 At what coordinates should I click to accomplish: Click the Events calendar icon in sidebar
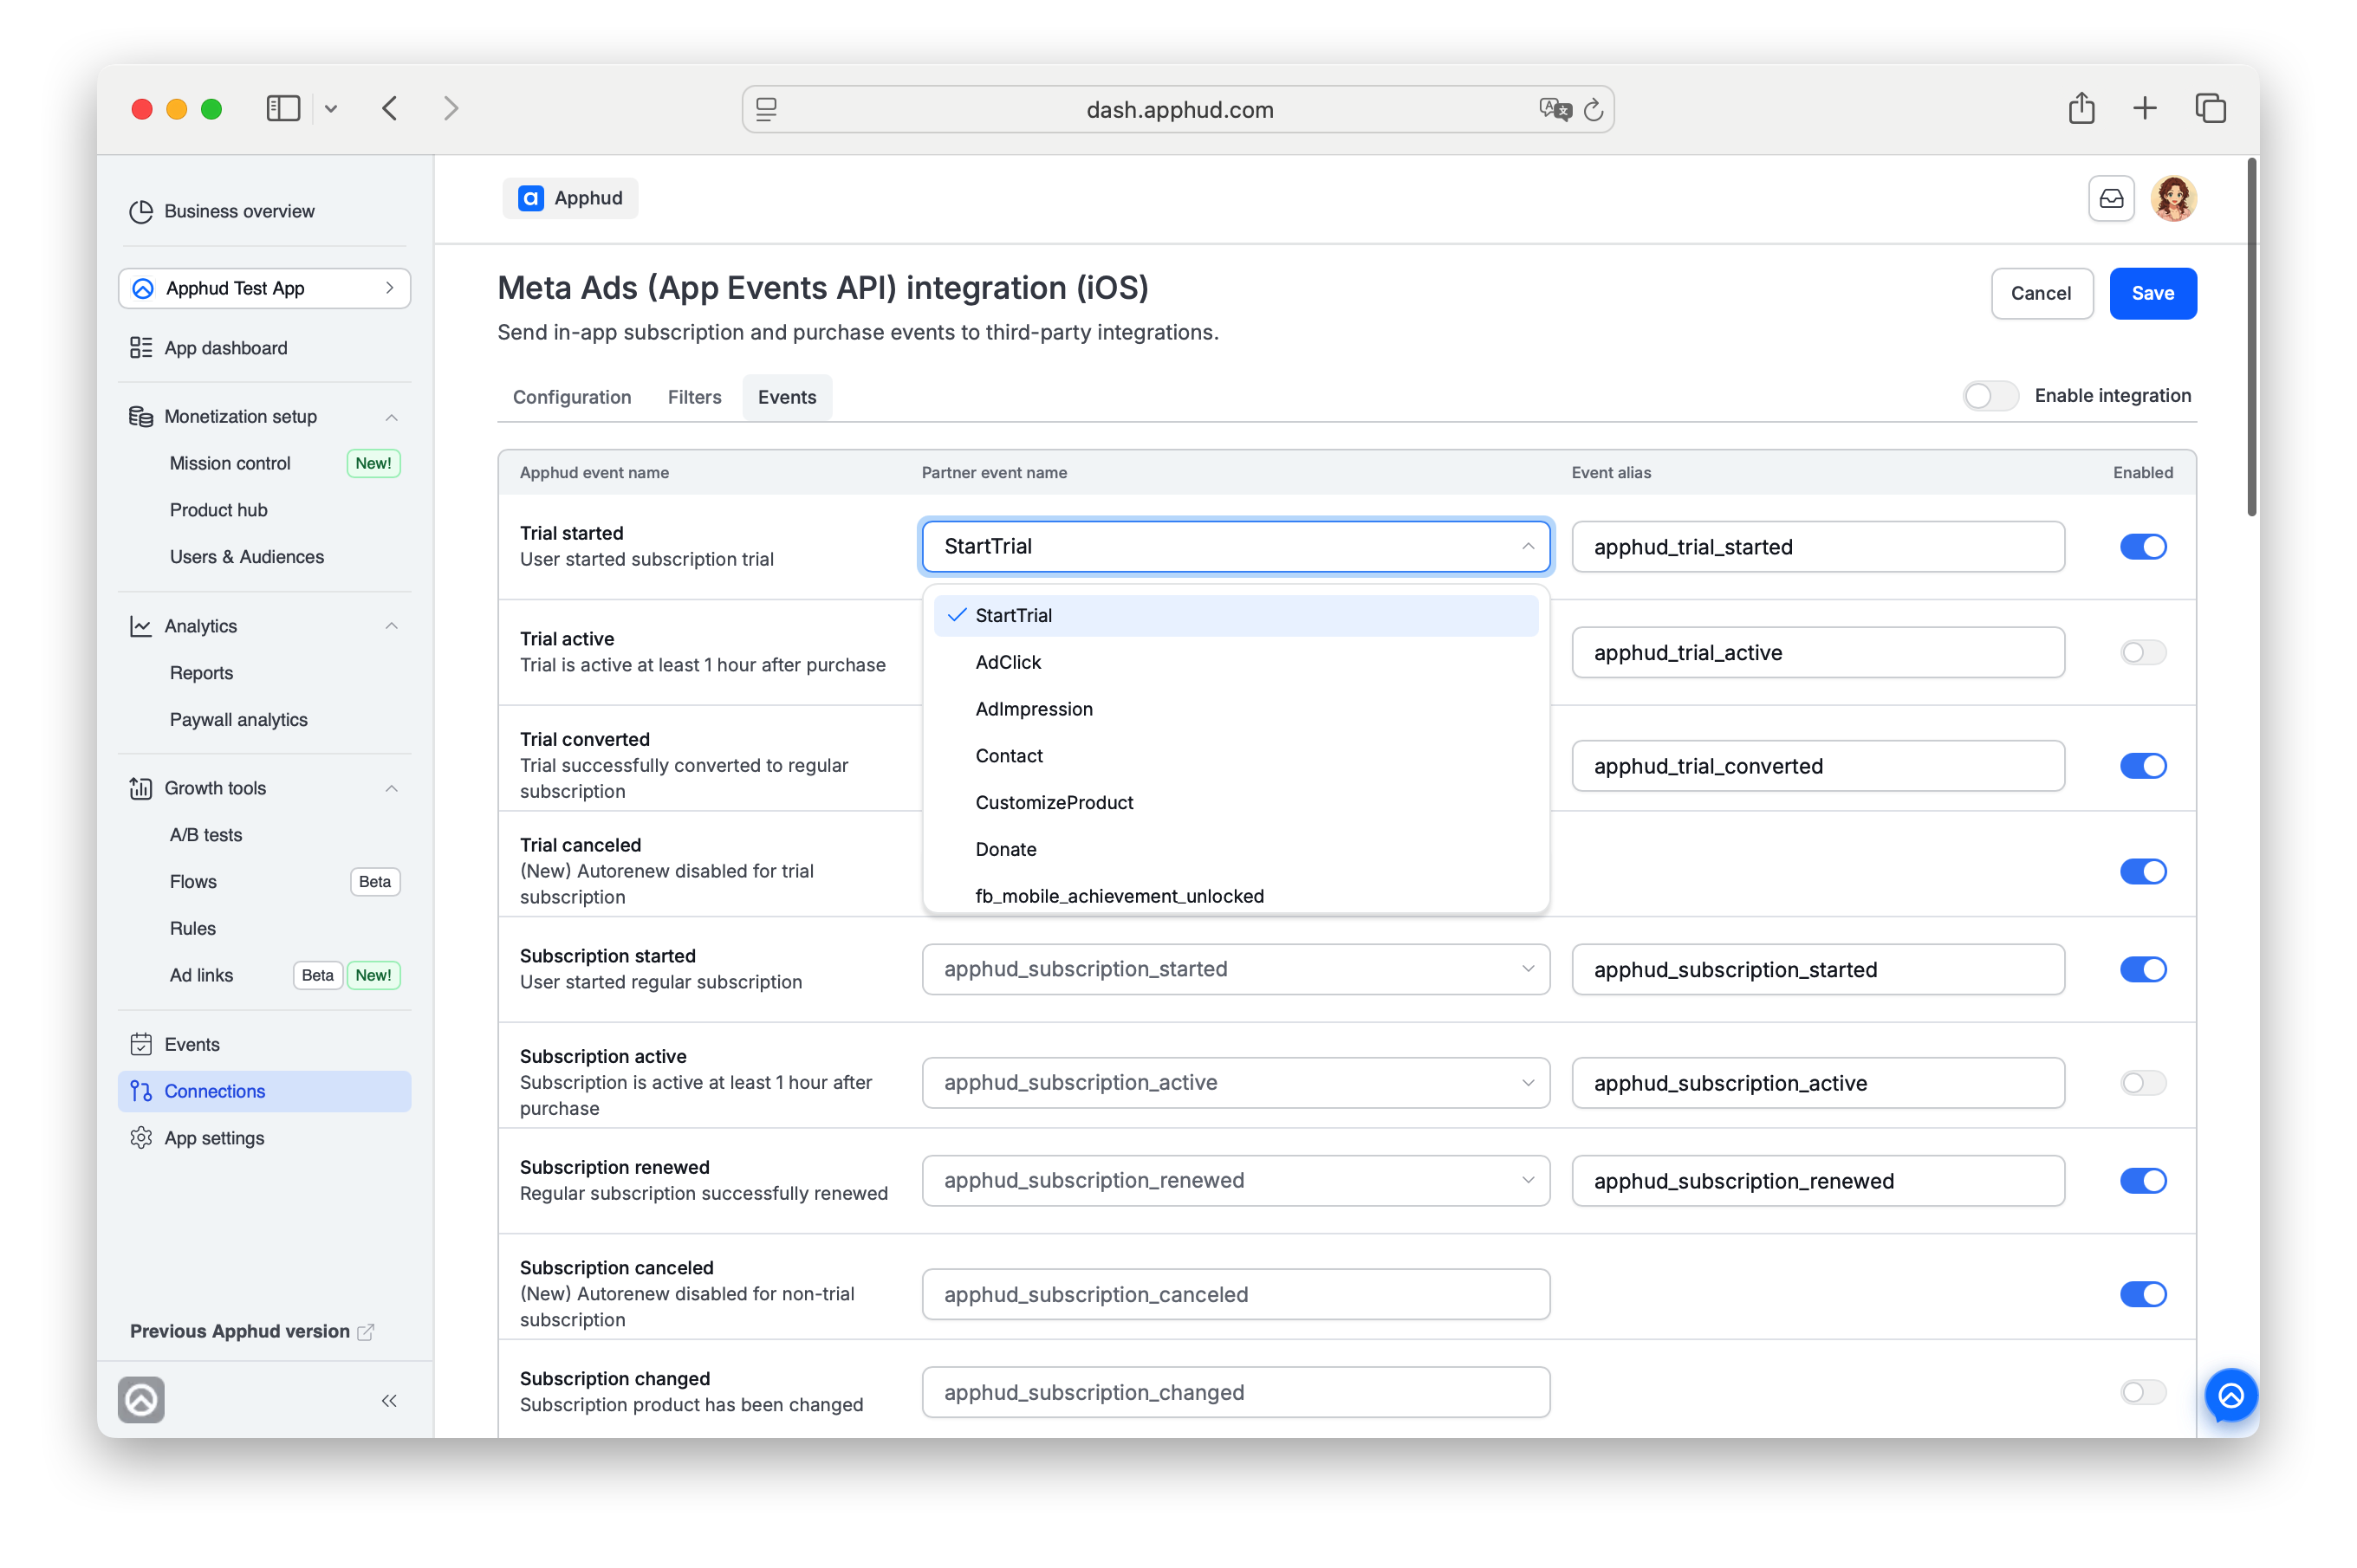point(141,1044)
